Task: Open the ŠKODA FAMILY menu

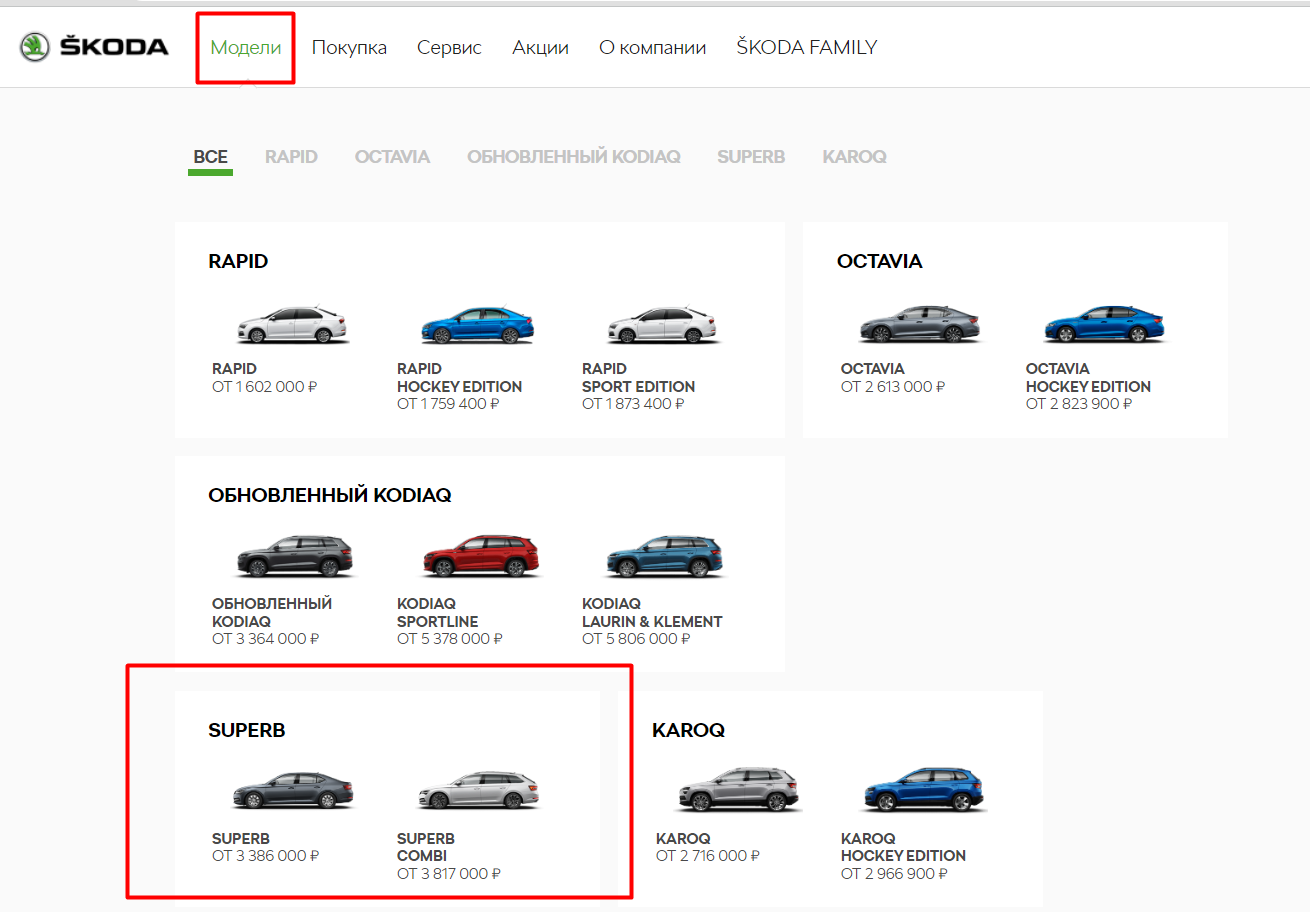Action: click(x=807, y=47)
